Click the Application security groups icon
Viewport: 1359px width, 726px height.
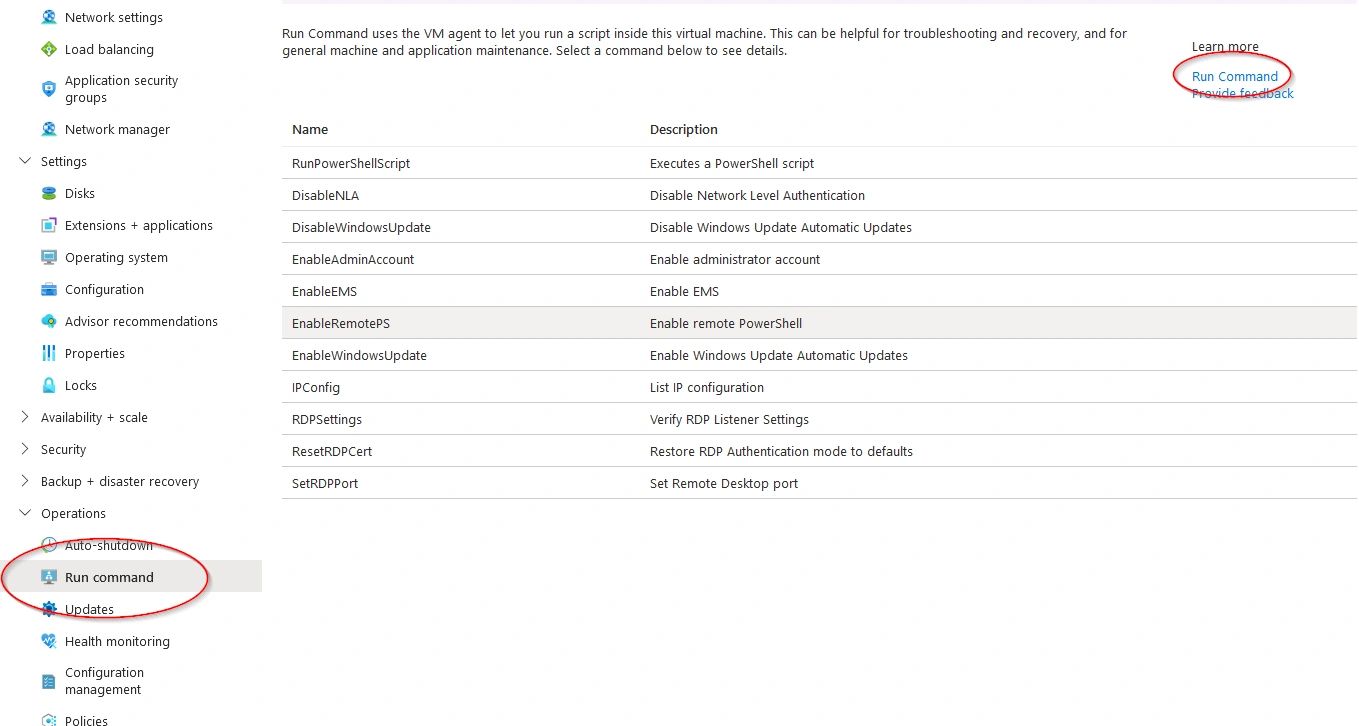coord(48,89)
